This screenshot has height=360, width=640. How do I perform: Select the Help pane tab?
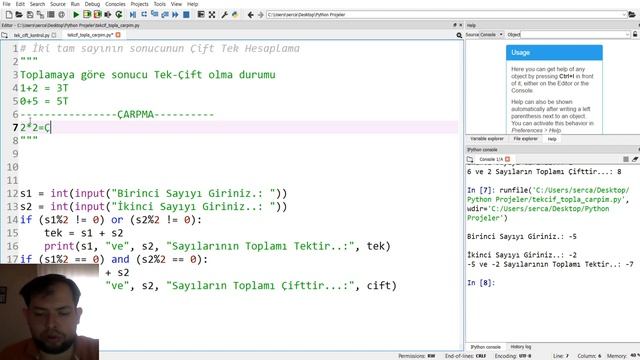point(552,139)
